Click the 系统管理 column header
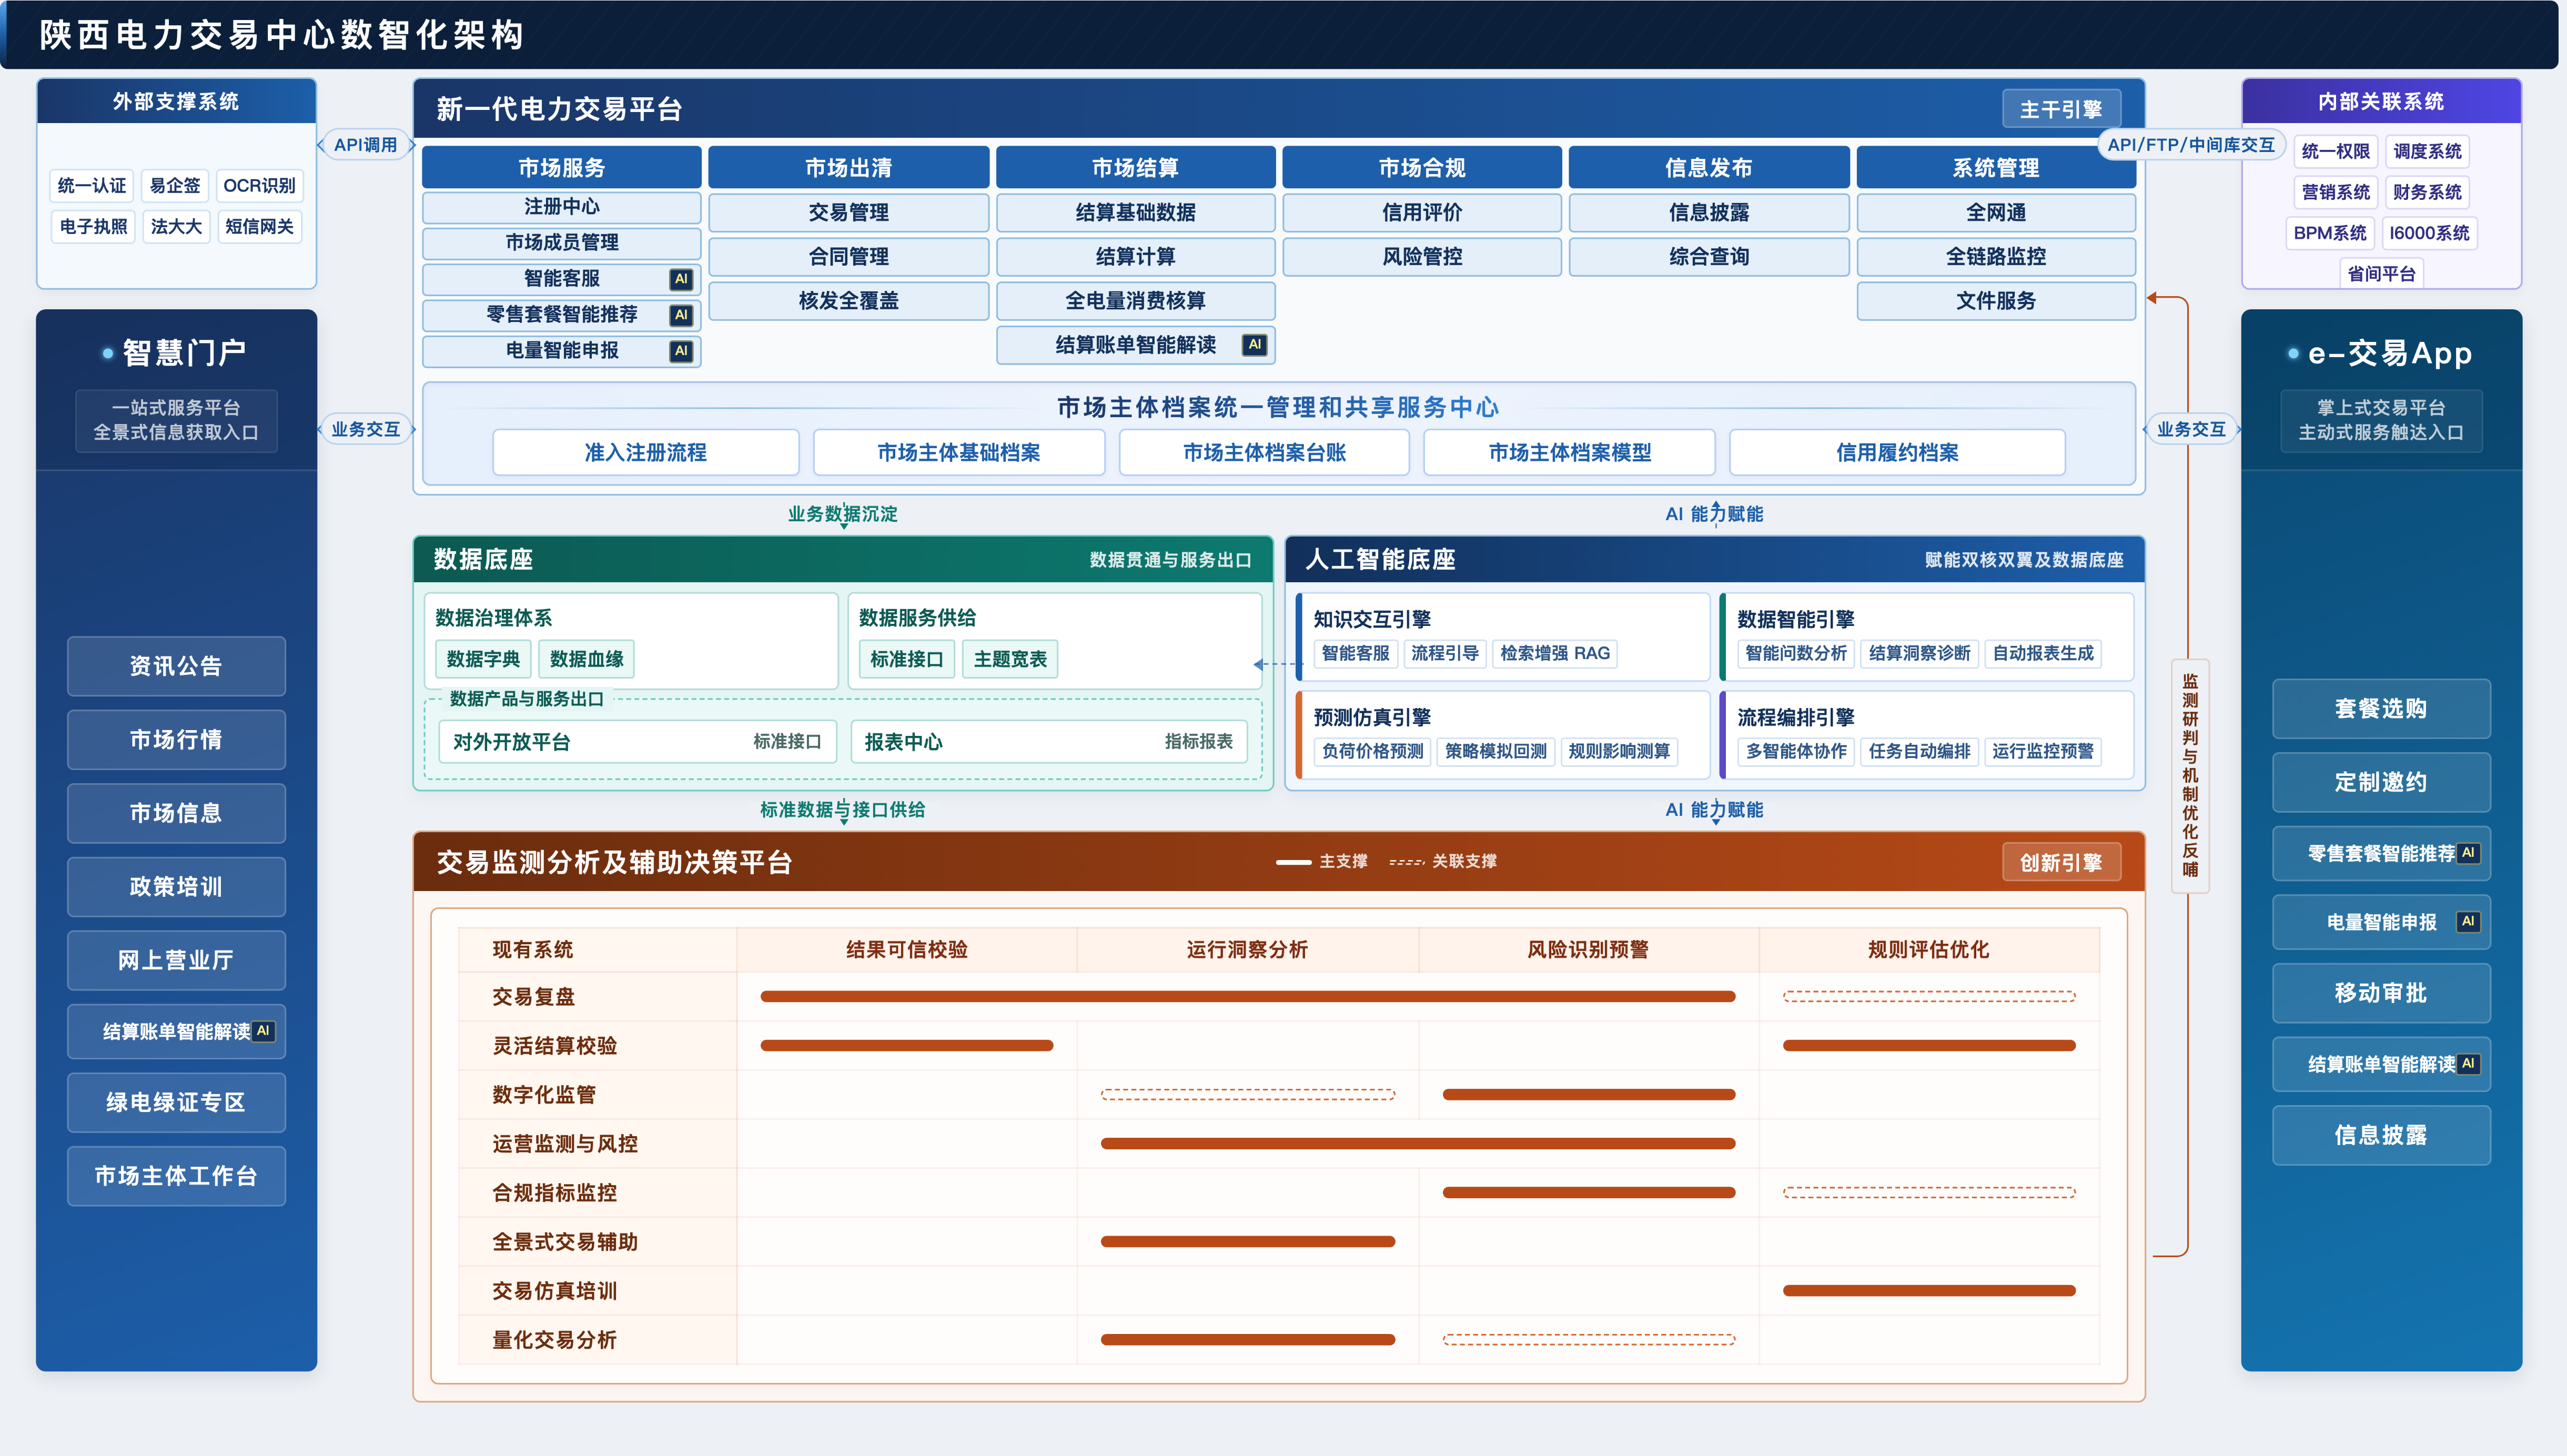Screen dimensions: 2567x1456 coord(1996,168)
